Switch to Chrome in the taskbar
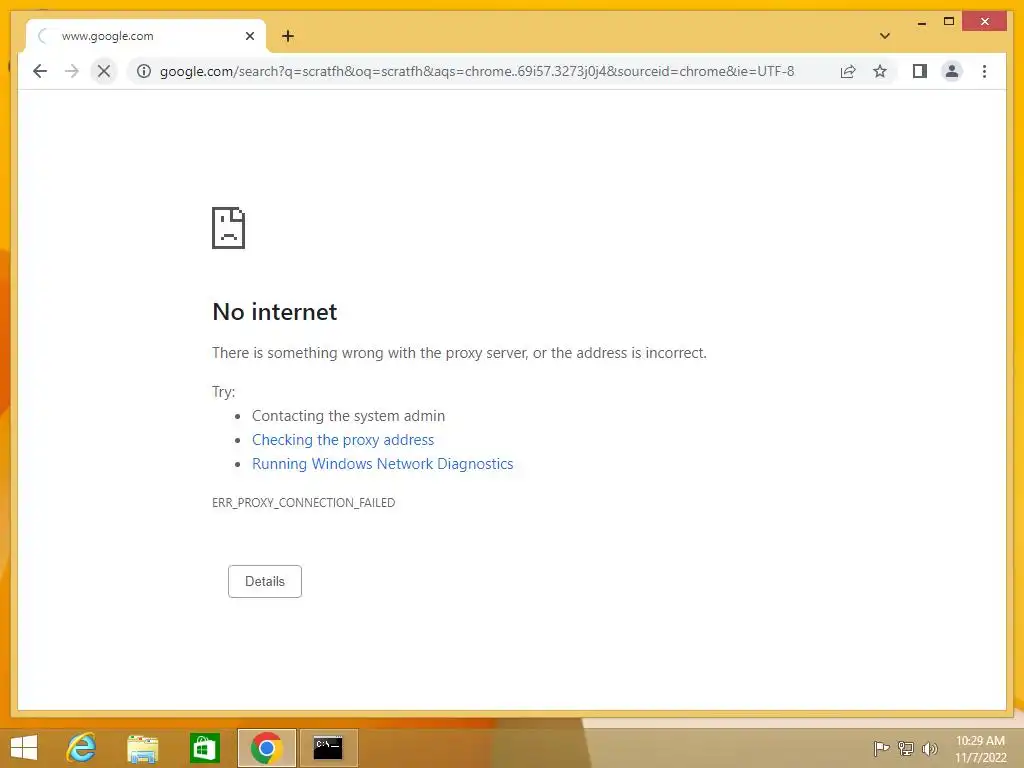 pos(266,748)
